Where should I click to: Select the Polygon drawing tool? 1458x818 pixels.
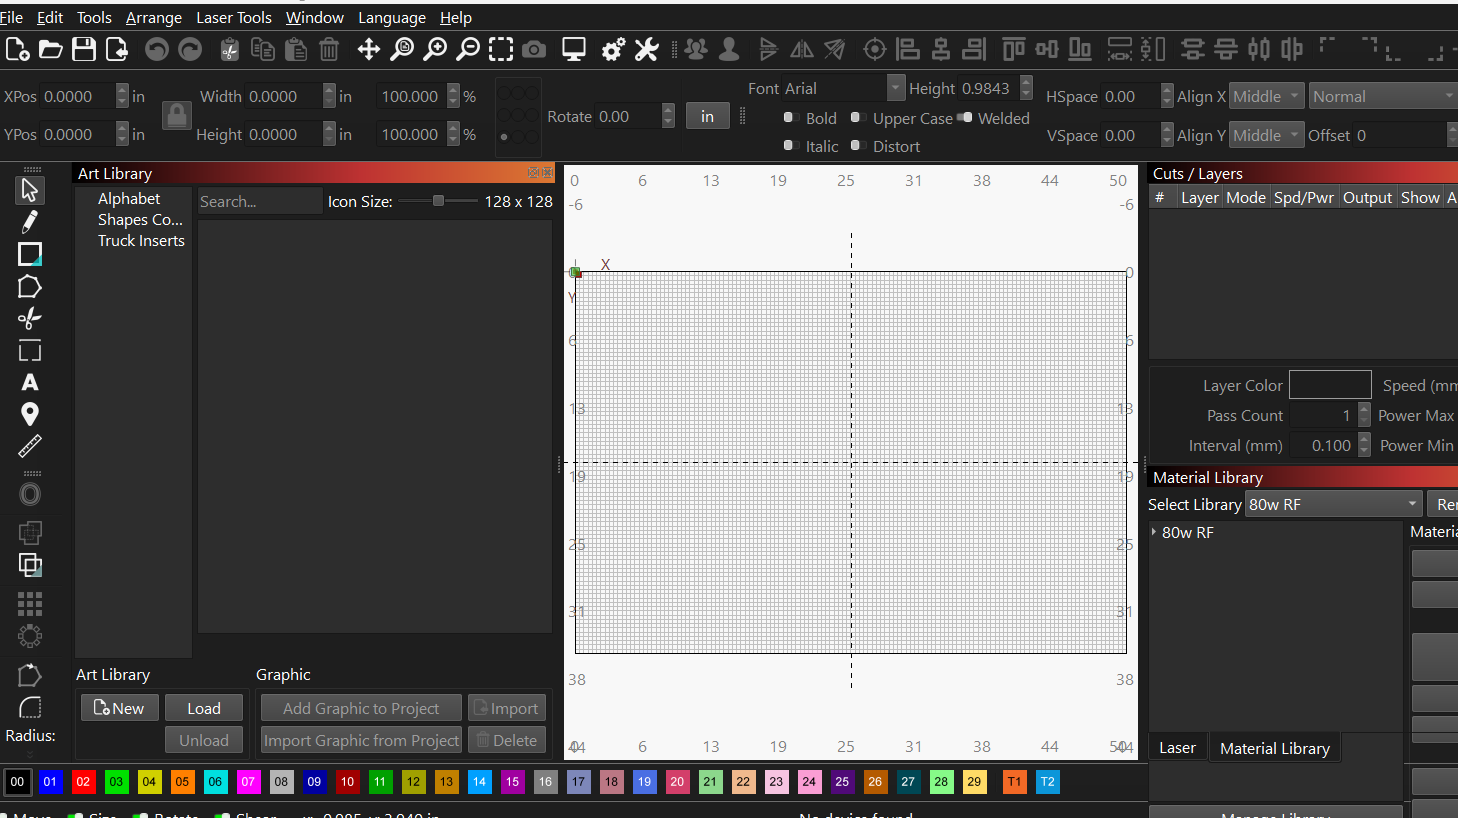30,287
